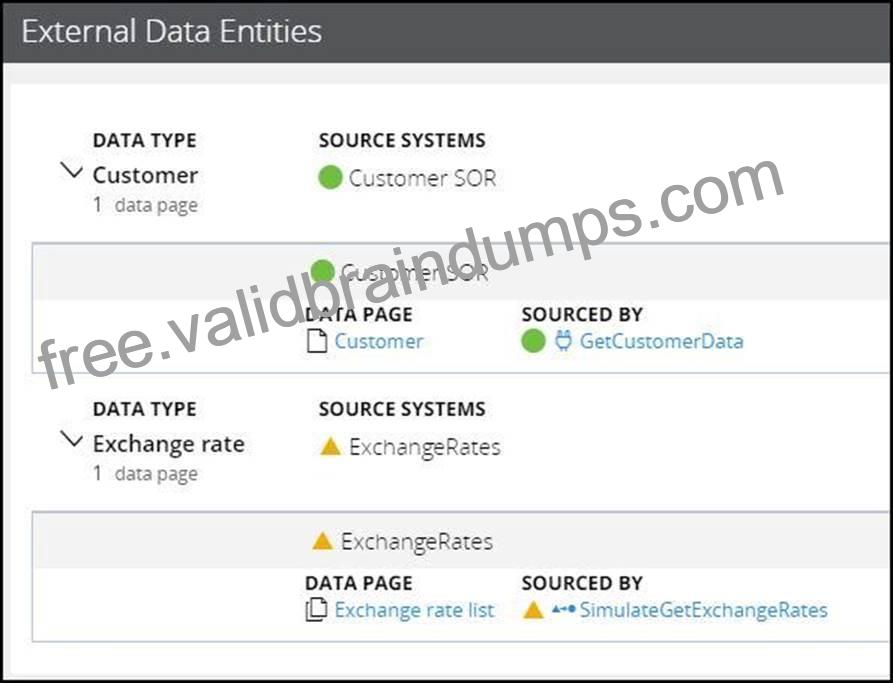Open the Exchange rate list data page
The width and height of the screenshot is (893, 683).
(x=414, y=610)
